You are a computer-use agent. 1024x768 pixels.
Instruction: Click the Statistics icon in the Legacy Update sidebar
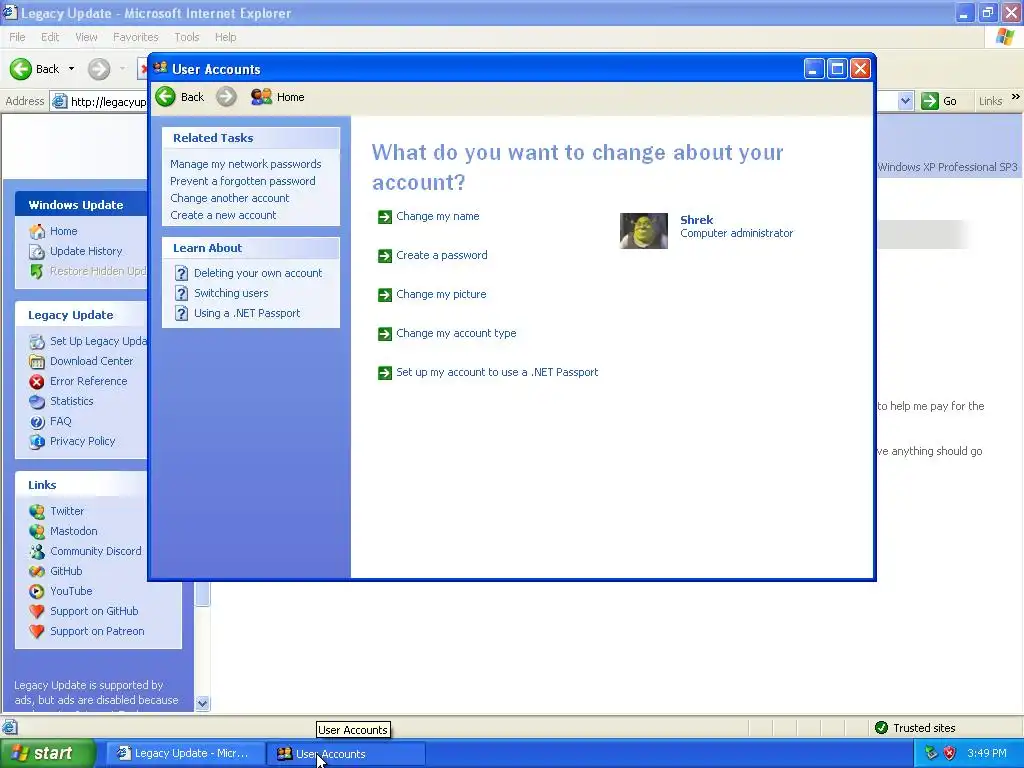[37, 402]
